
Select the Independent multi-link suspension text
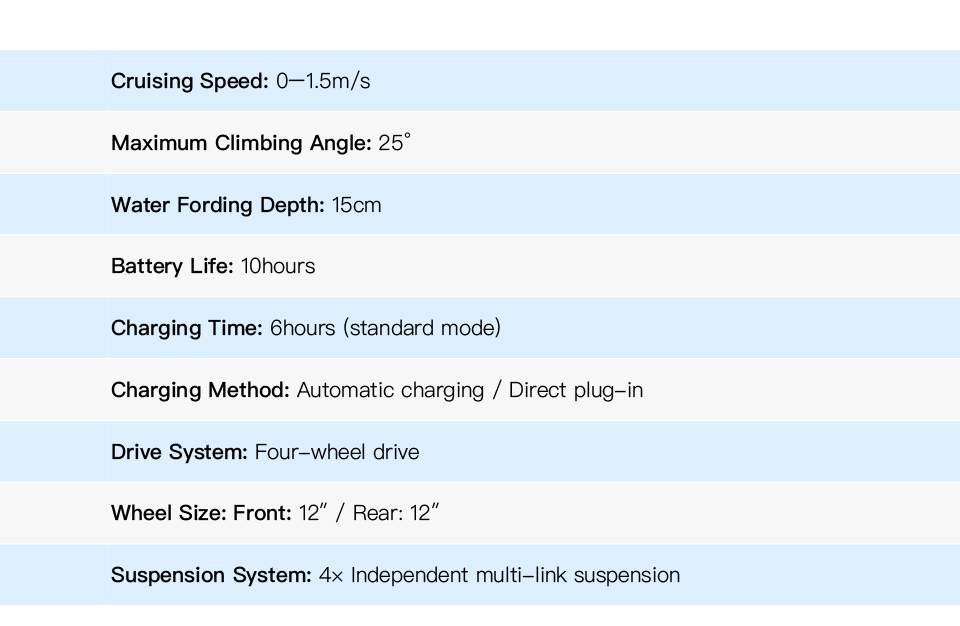515,575
